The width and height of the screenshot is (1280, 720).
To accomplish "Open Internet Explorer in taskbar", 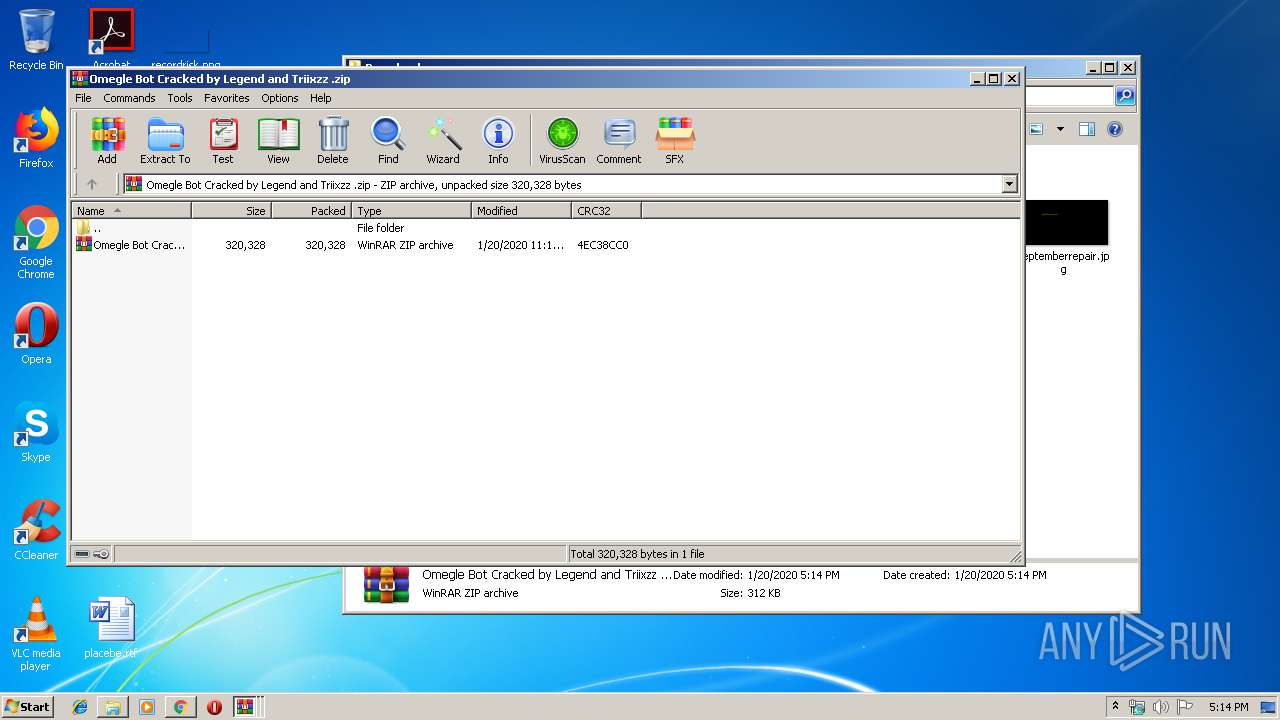I will pos(80,707).
